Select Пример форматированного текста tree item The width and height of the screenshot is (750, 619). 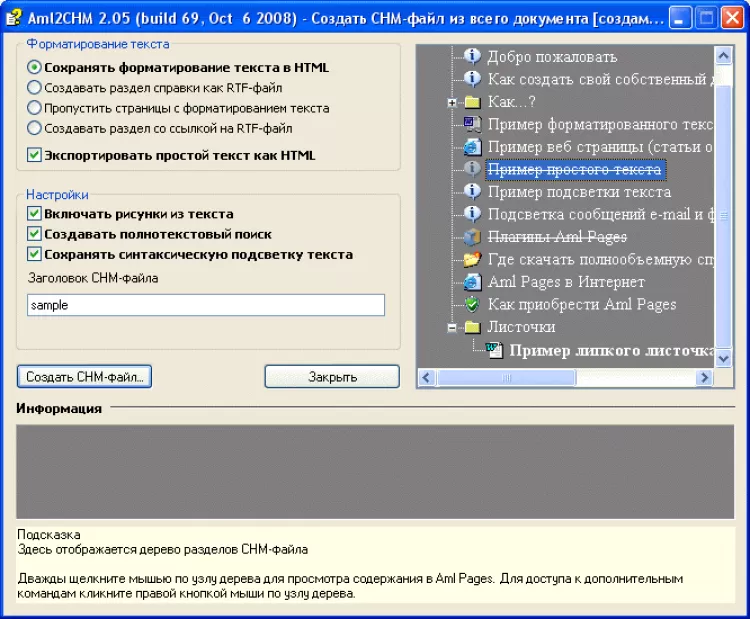[x=600, y=124]
